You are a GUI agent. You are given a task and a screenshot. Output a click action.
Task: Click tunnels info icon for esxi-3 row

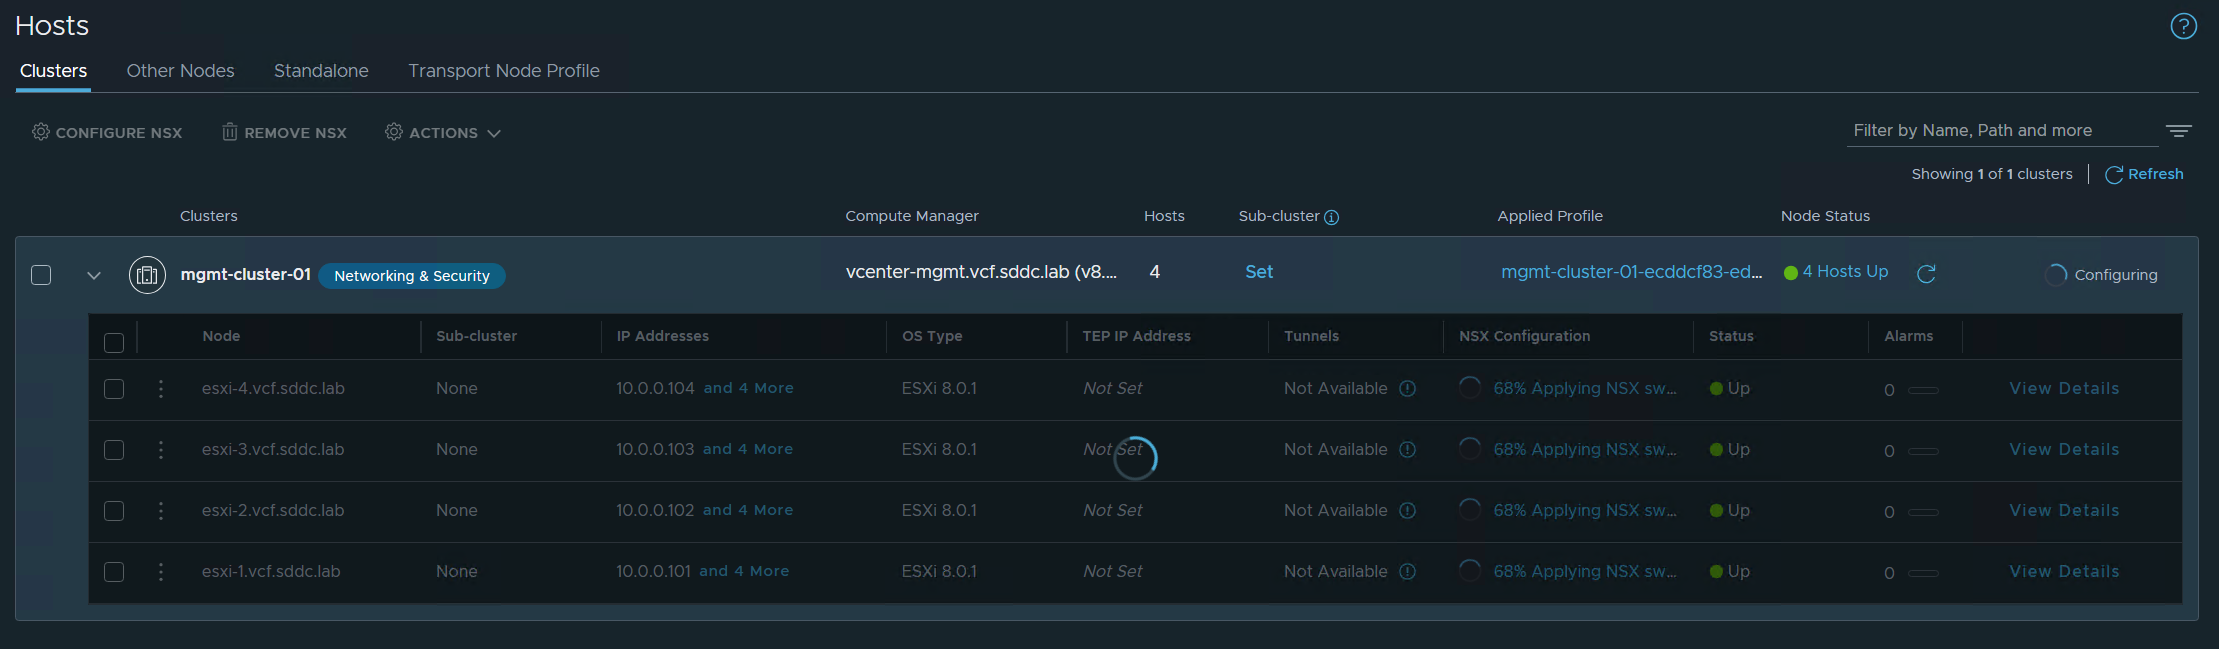[x=1407, y=450]
